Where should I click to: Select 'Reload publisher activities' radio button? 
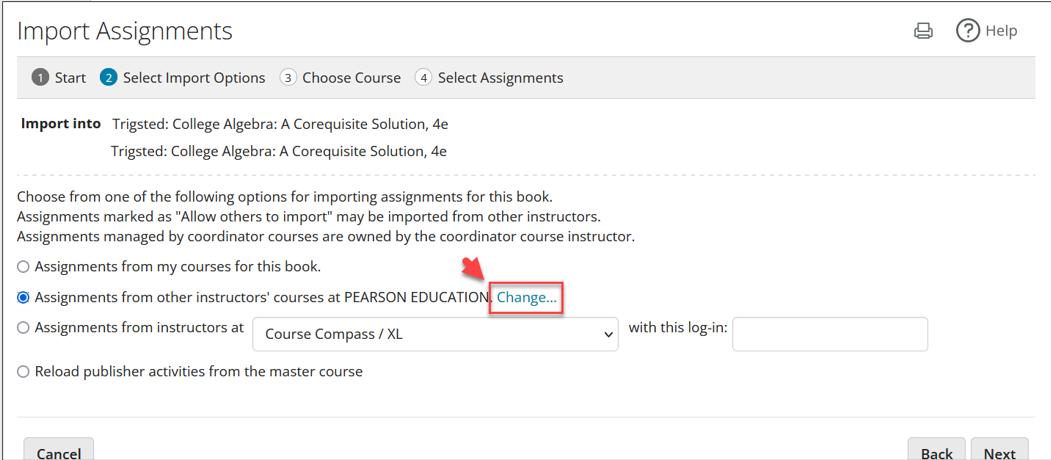click(x=23, y=372)
